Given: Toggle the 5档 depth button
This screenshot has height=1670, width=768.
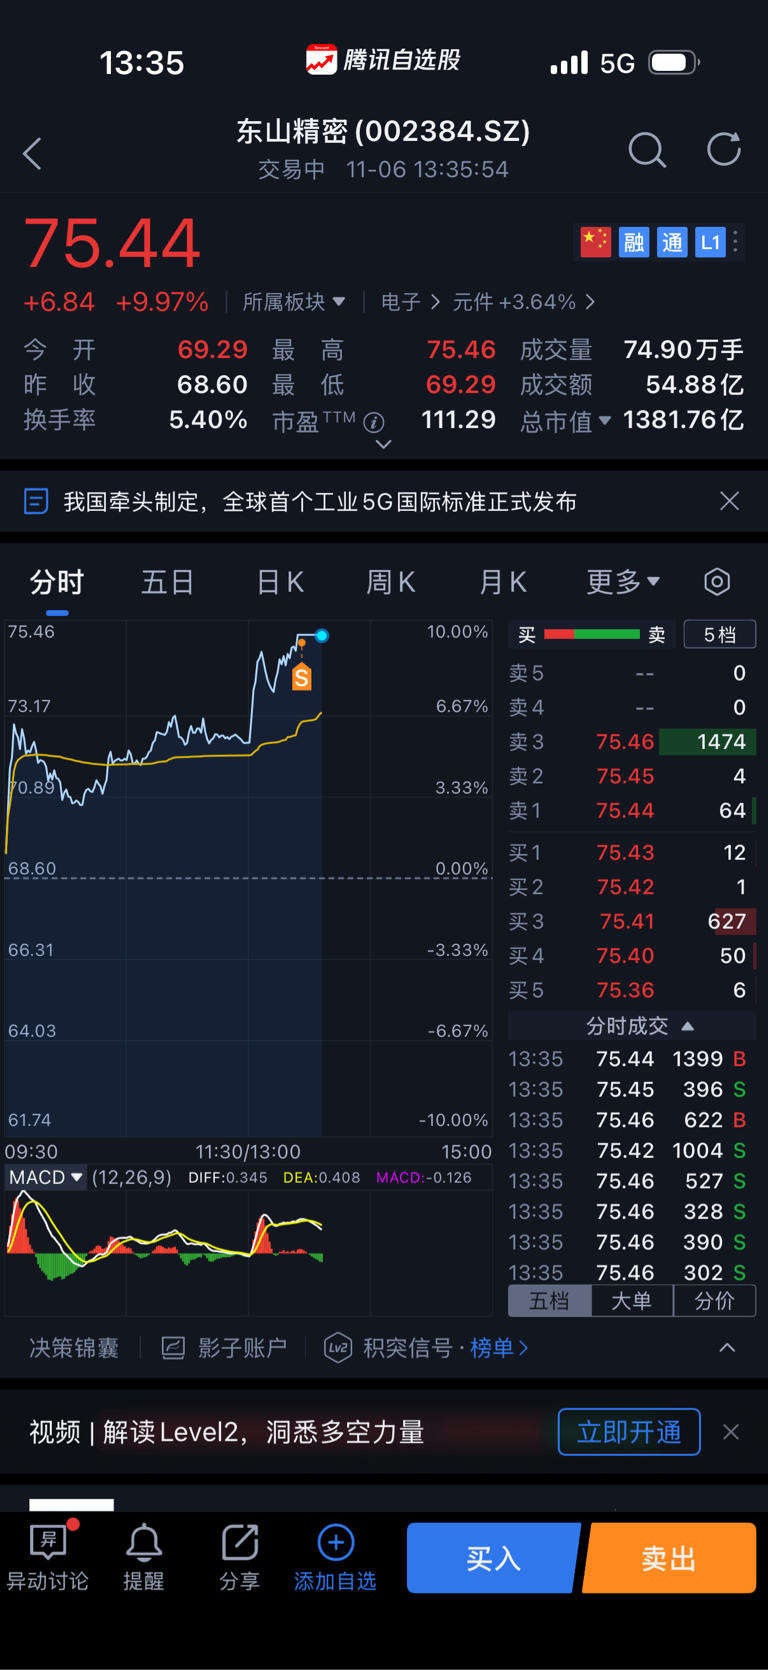Looking at the screenshot, I should tap(719, 635).
